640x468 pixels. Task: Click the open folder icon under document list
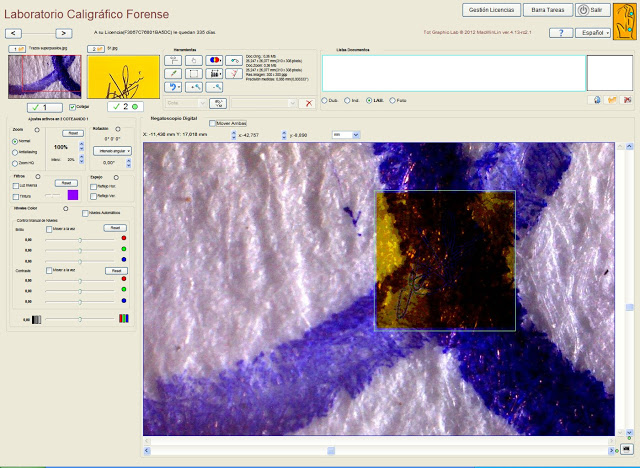611,100
